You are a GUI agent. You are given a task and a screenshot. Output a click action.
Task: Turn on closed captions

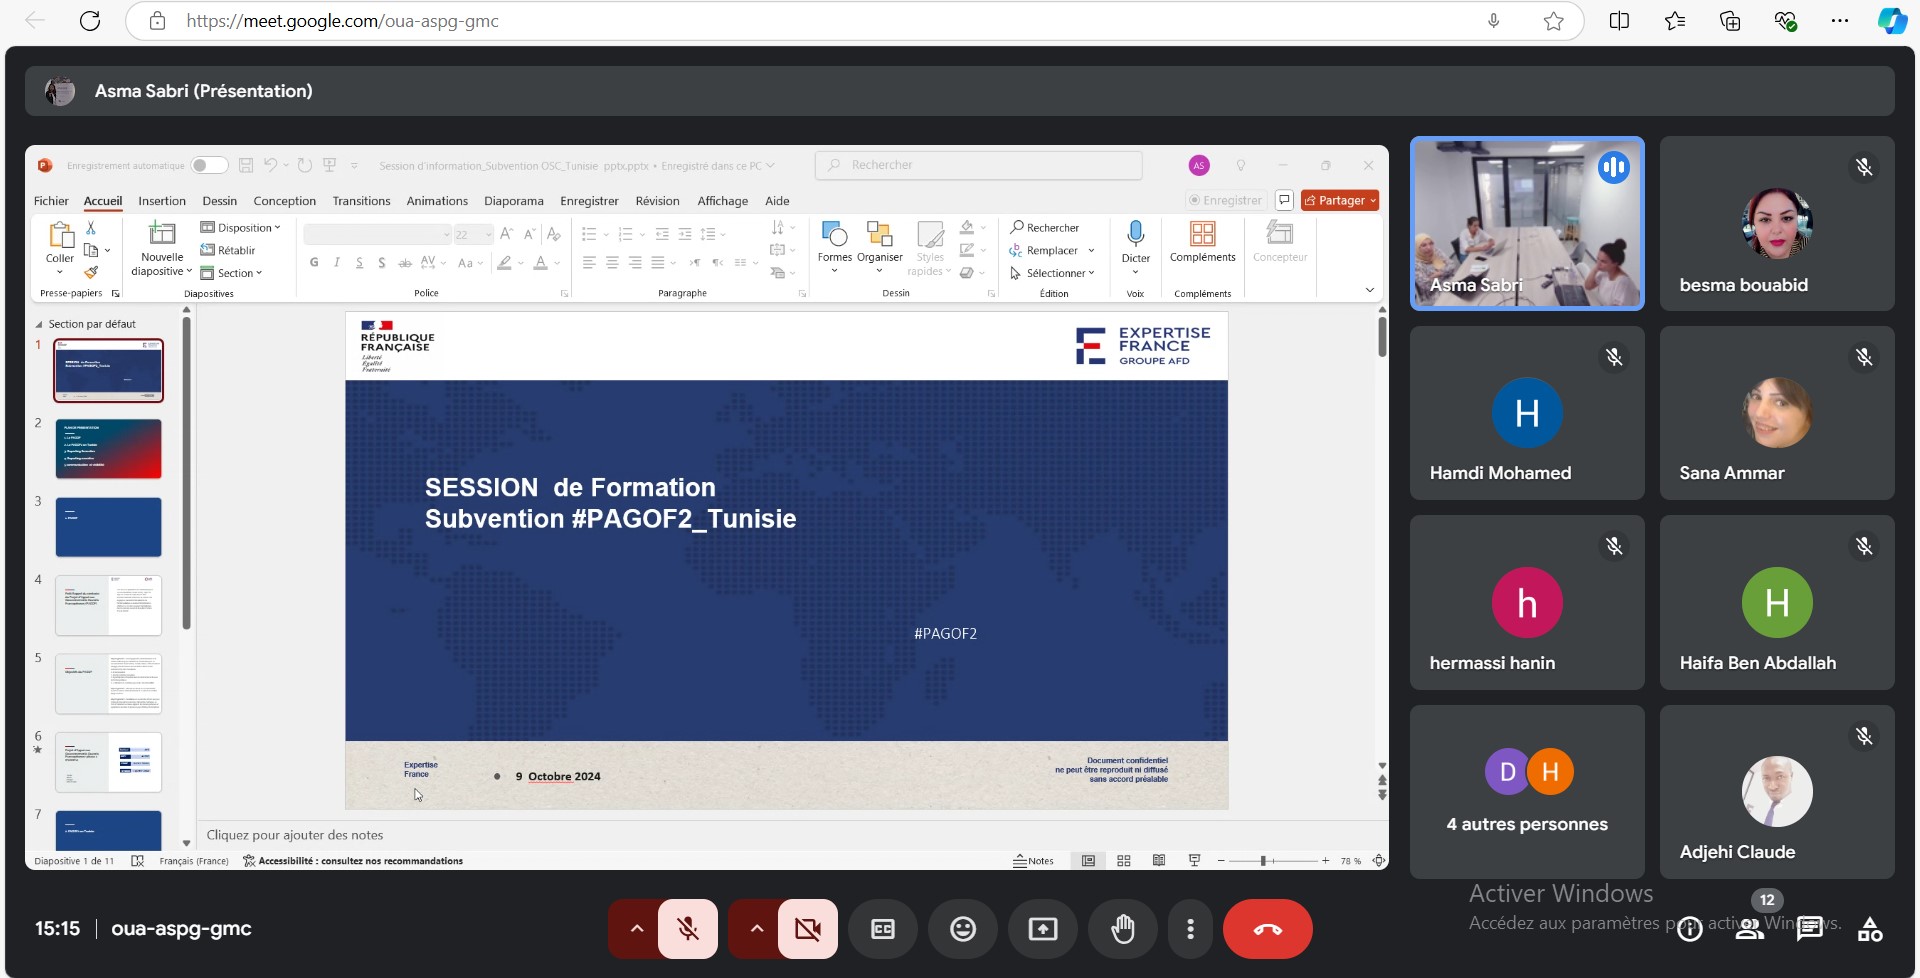pos(882,929)
